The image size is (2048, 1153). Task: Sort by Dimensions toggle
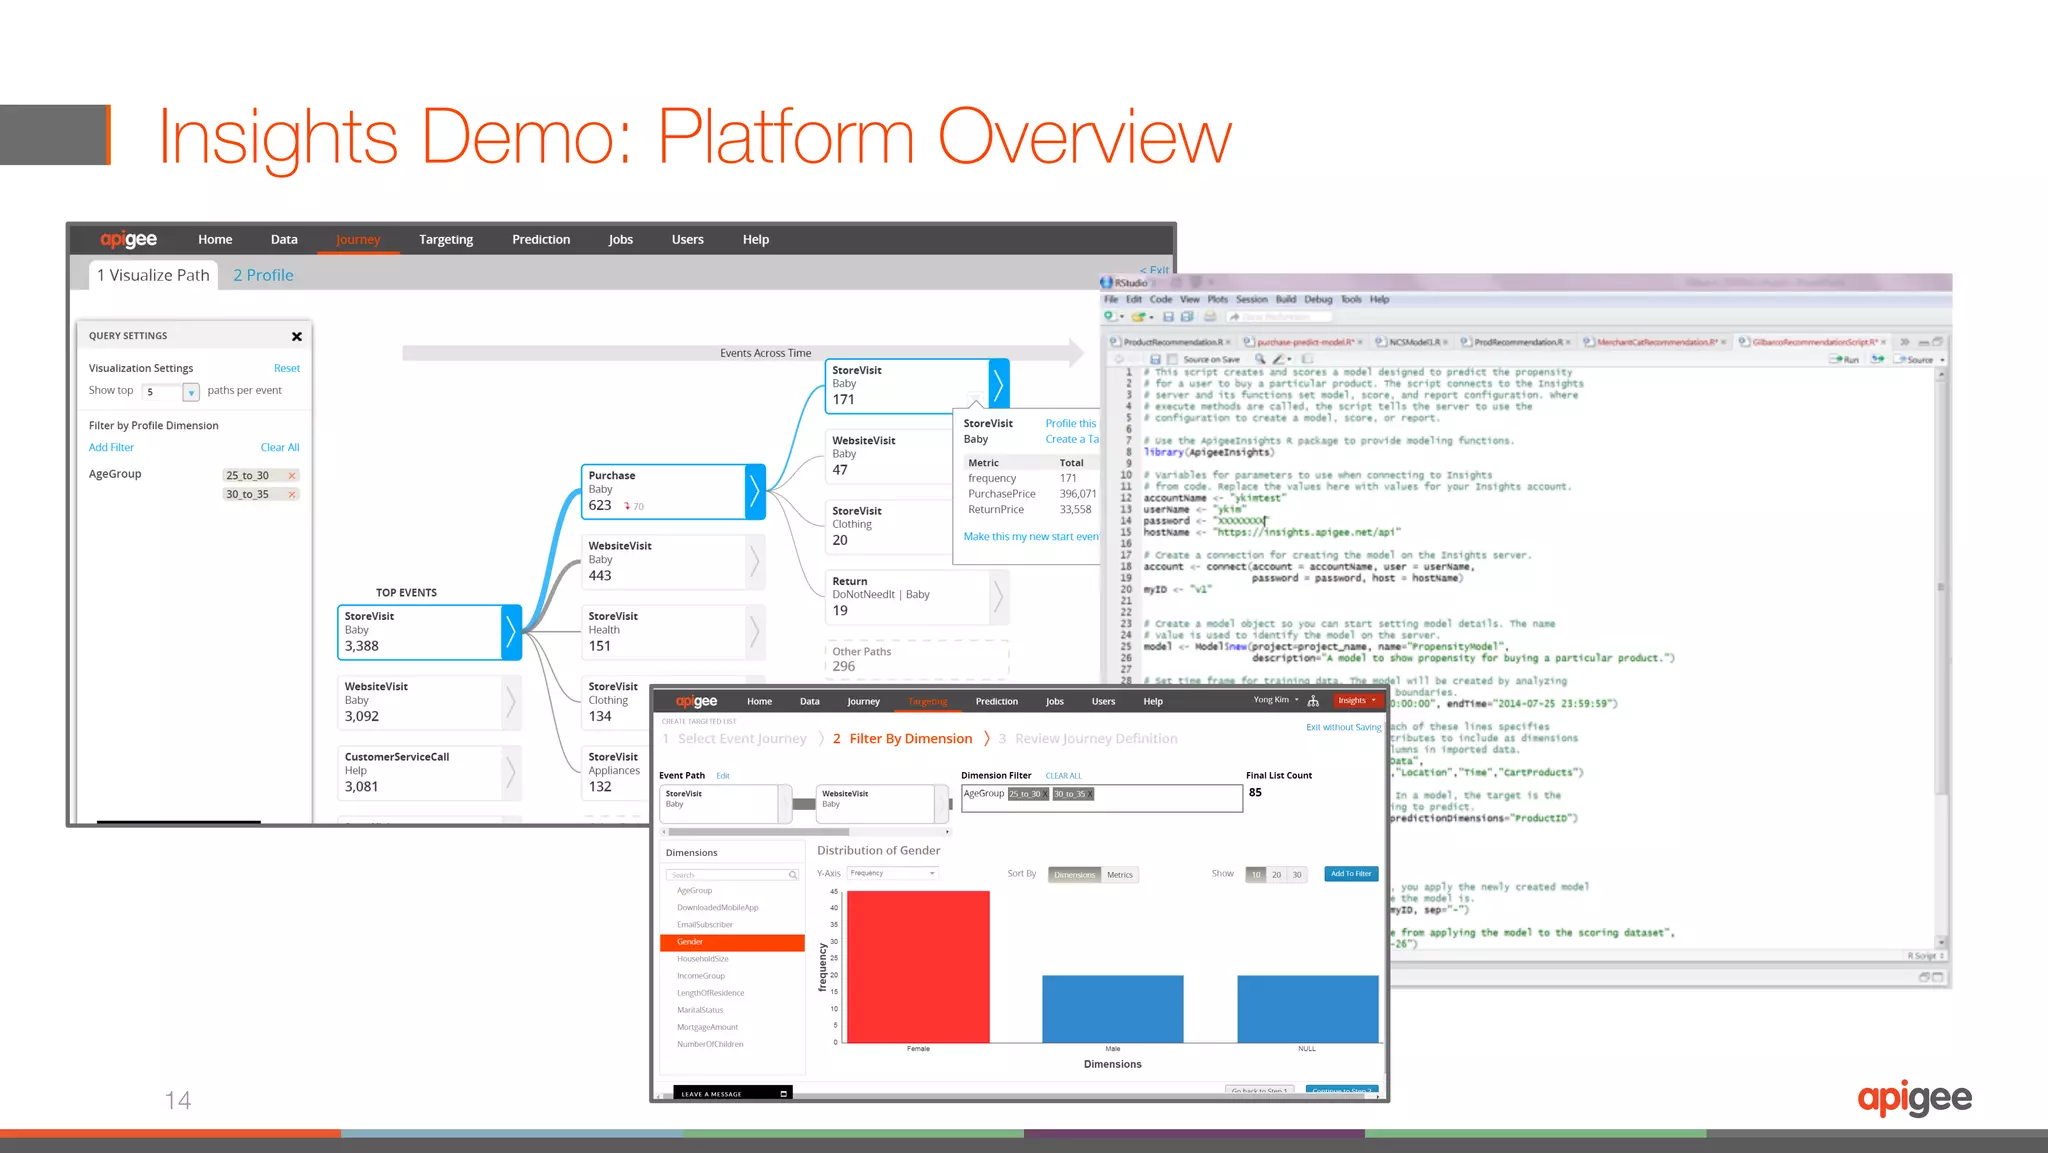tap(1074, 875)
